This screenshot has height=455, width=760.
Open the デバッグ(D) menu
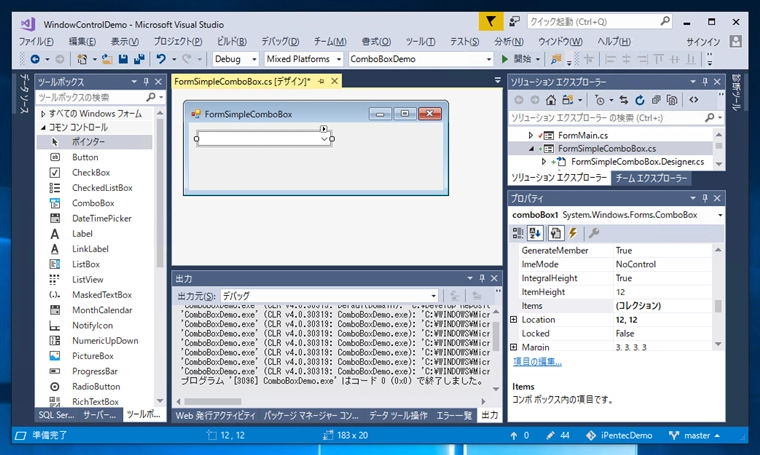pyautogui.click(x=280, y=42)
